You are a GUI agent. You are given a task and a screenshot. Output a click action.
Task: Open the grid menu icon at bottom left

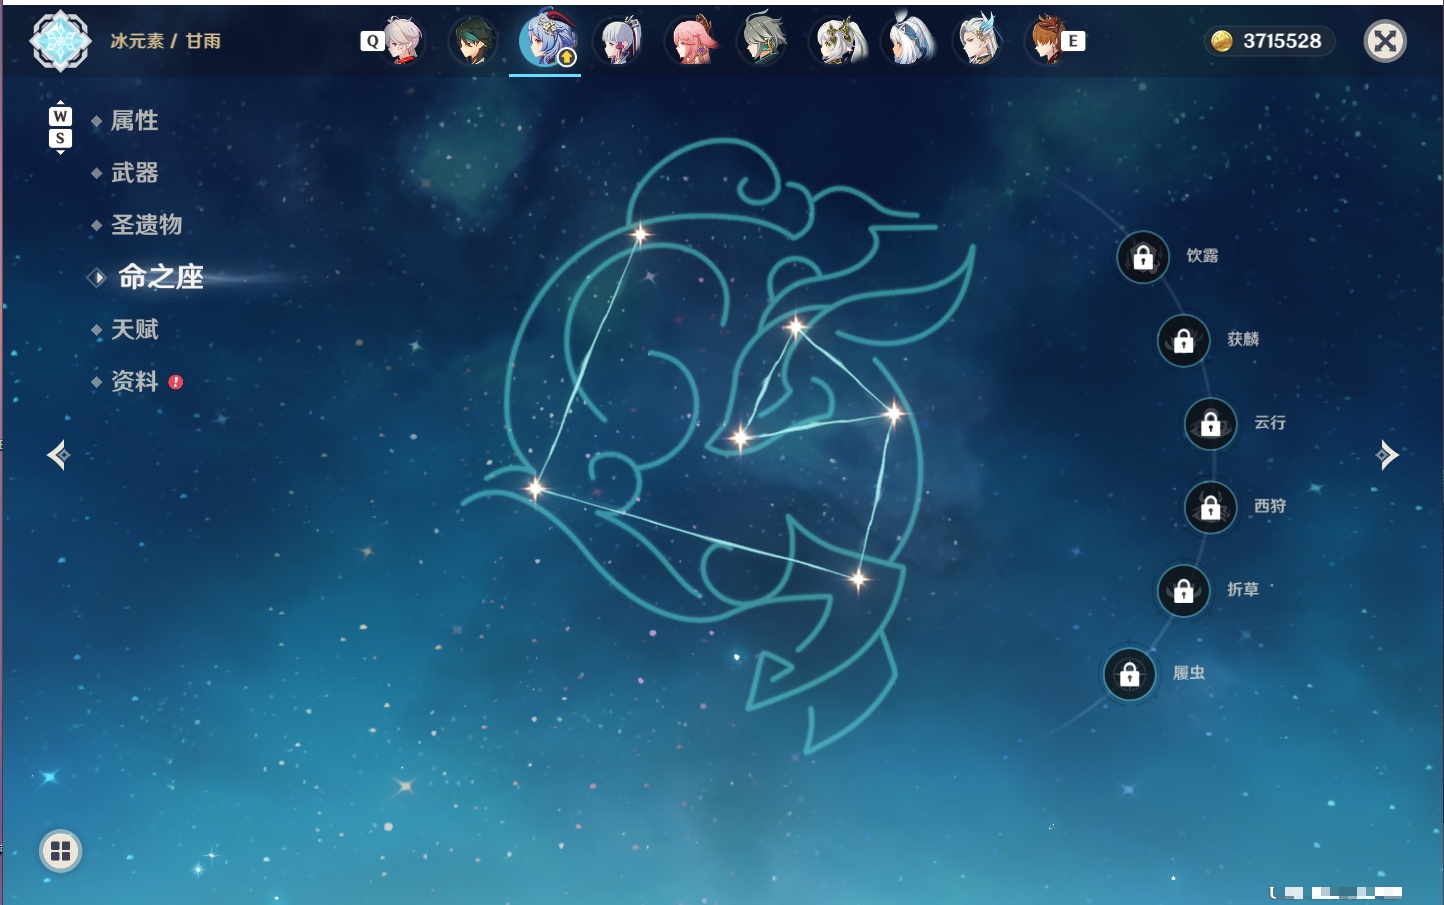pos(60,851)
